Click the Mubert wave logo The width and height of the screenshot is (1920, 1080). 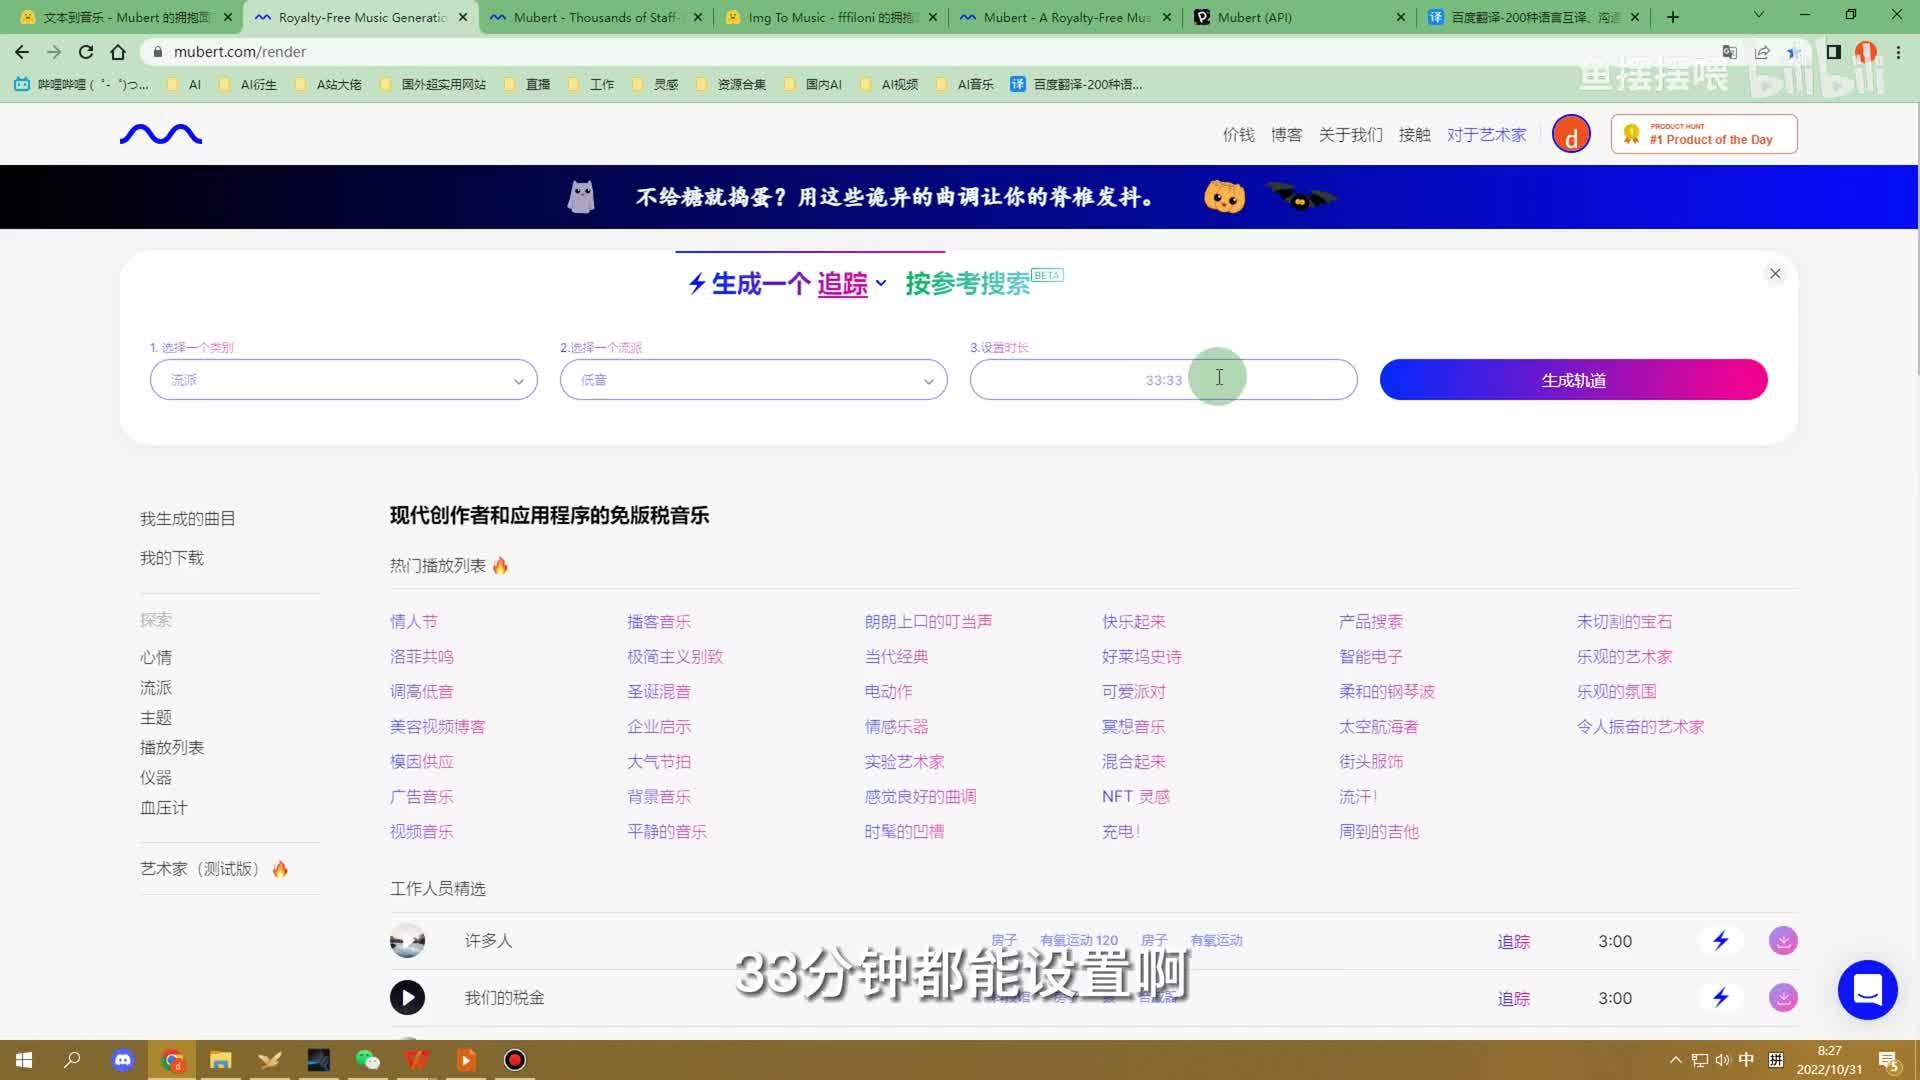point(161,134)
